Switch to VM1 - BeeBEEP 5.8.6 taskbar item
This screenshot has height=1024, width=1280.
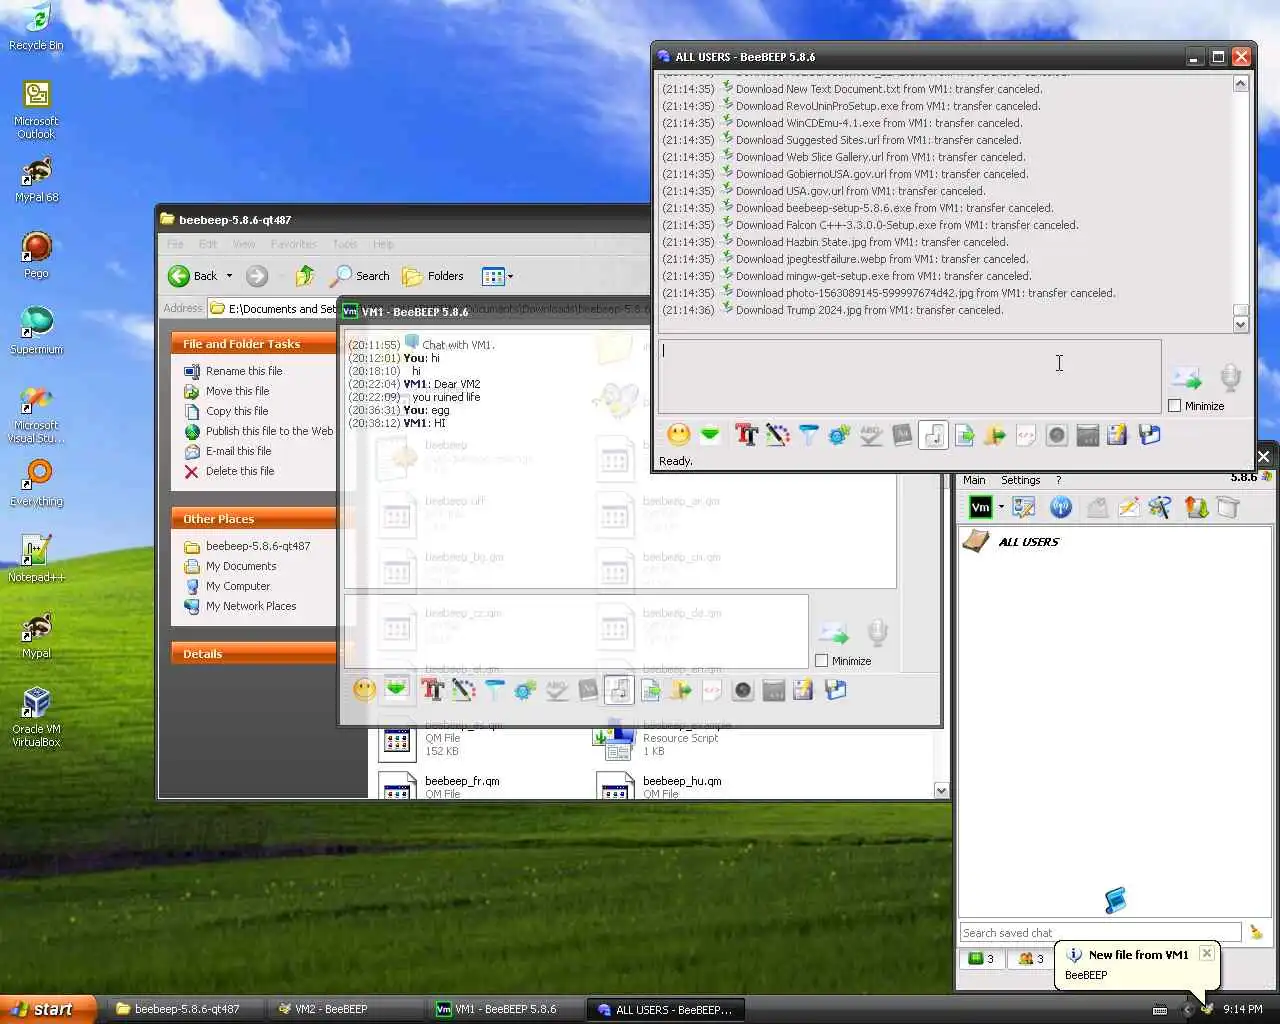click(505, 1009)
